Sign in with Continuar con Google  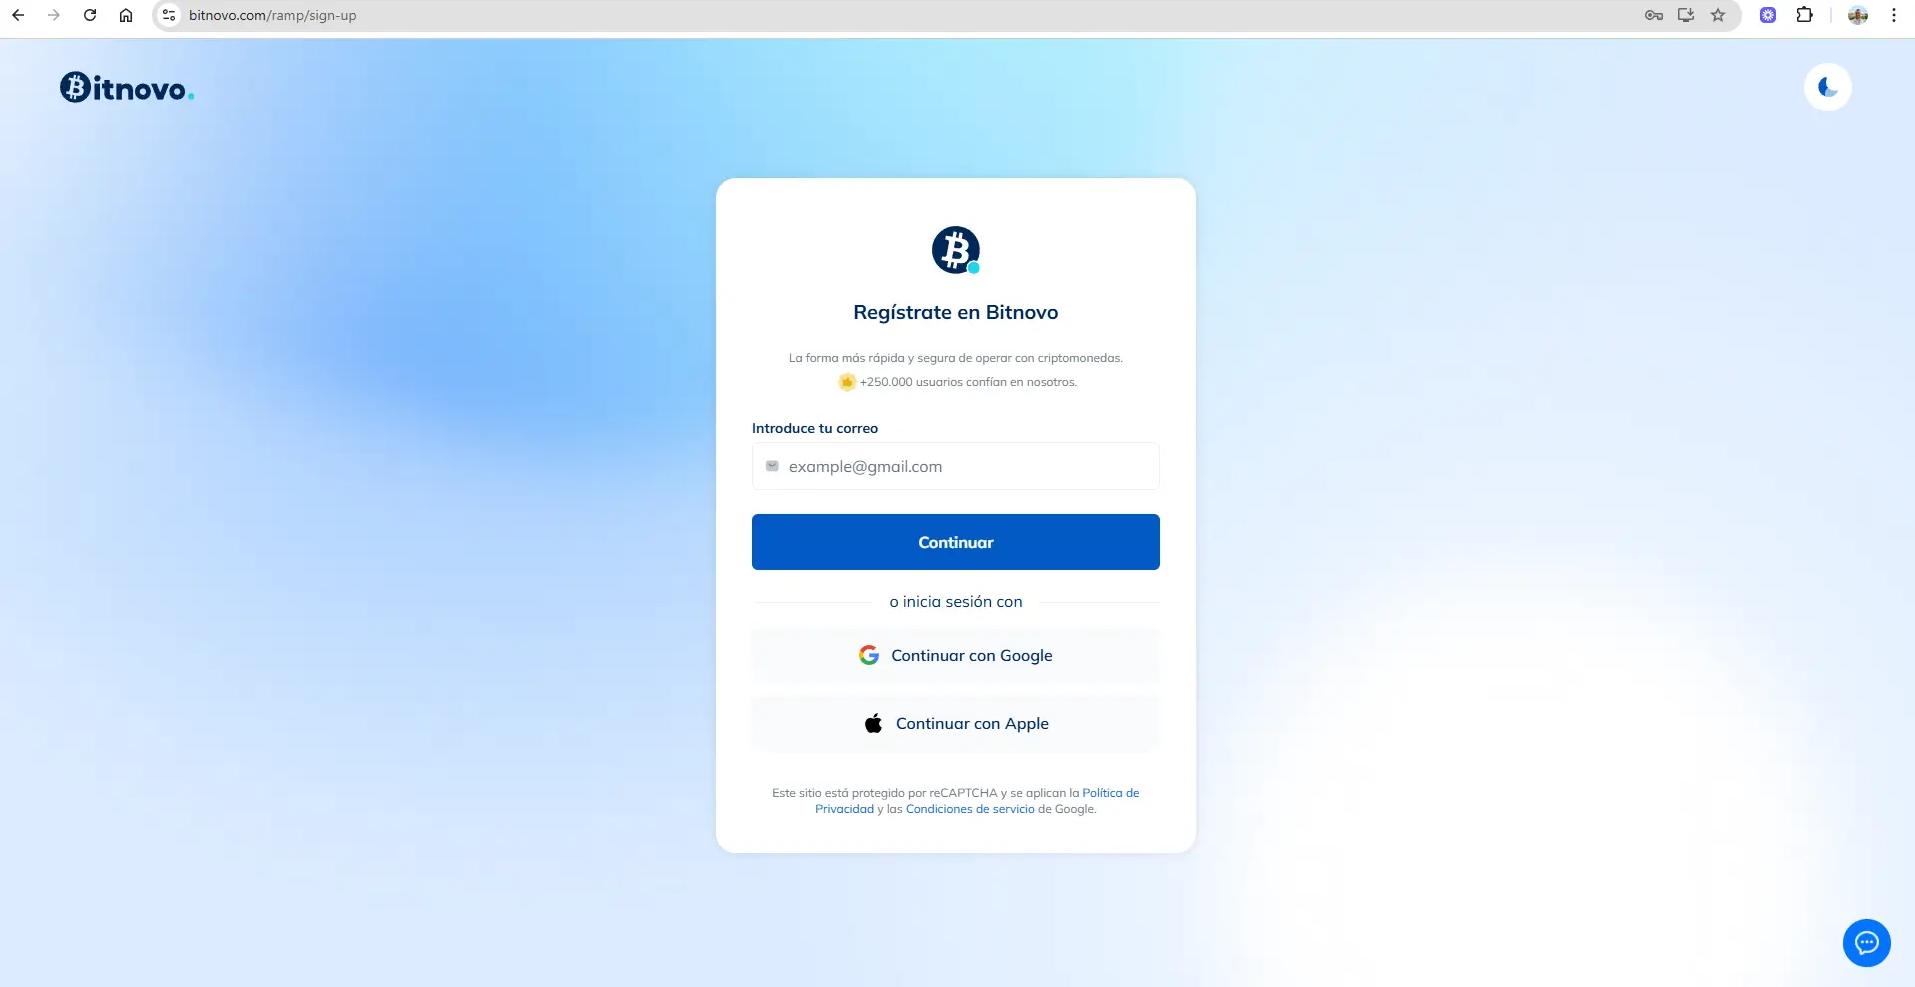point(956,656)
